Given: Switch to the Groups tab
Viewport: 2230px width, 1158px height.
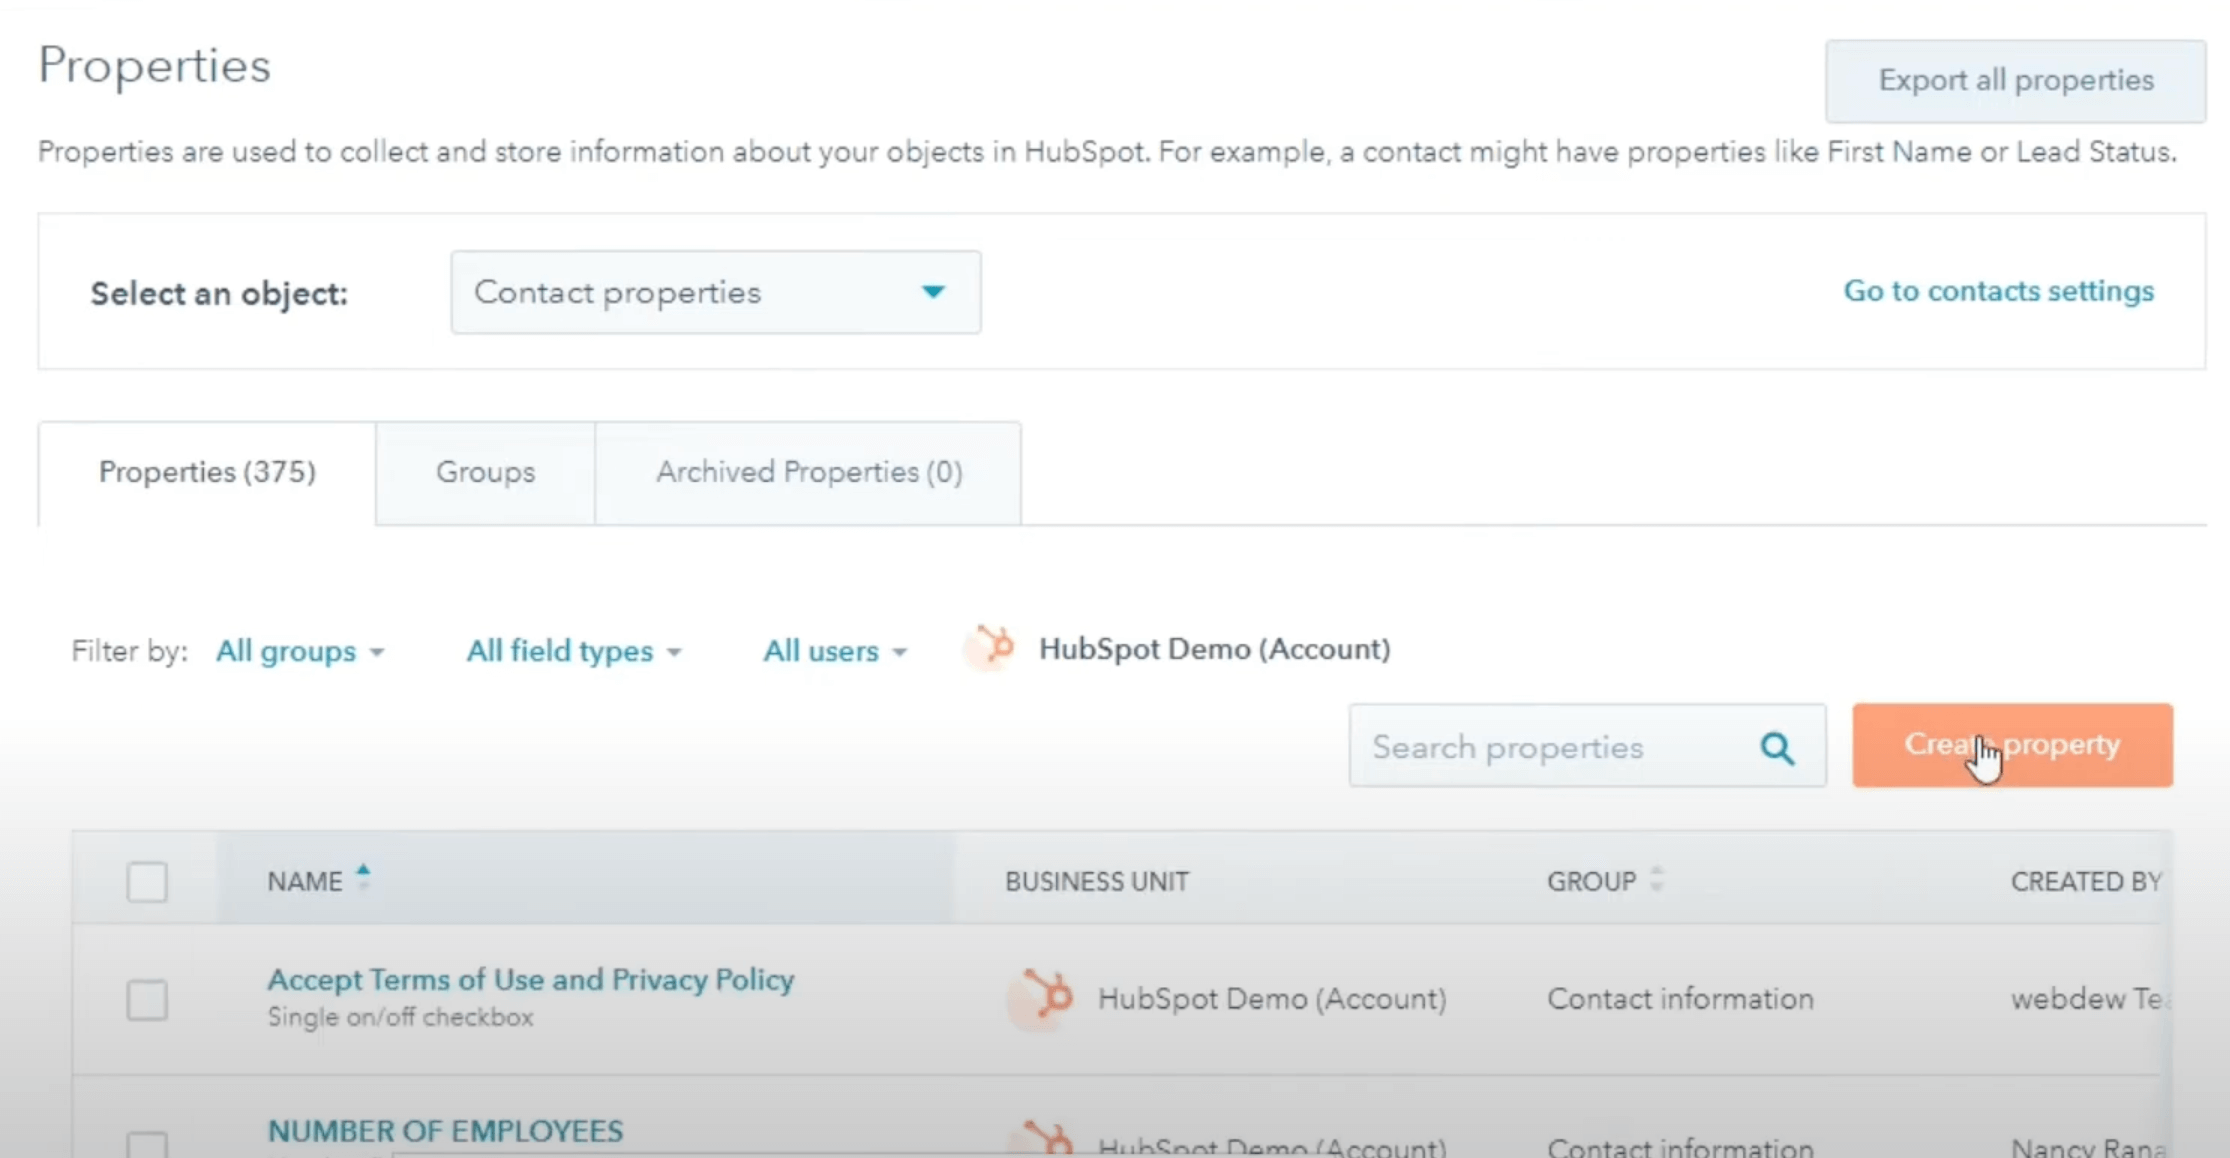Looking at the screenshot, I should (x=485, y=472).
